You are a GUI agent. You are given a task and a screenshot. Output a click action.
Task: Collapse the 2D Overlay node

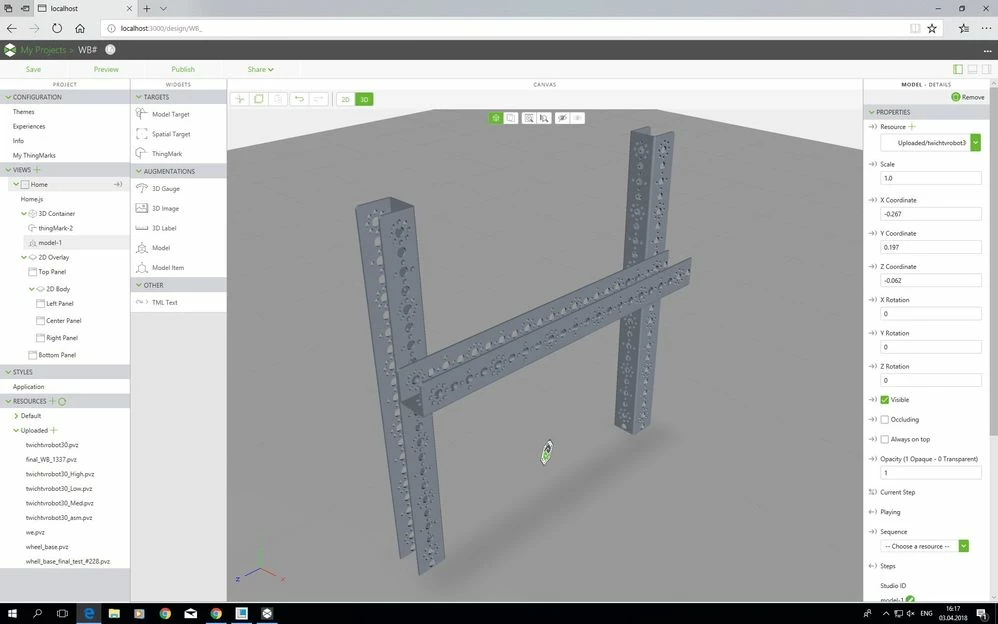(24, 258)
